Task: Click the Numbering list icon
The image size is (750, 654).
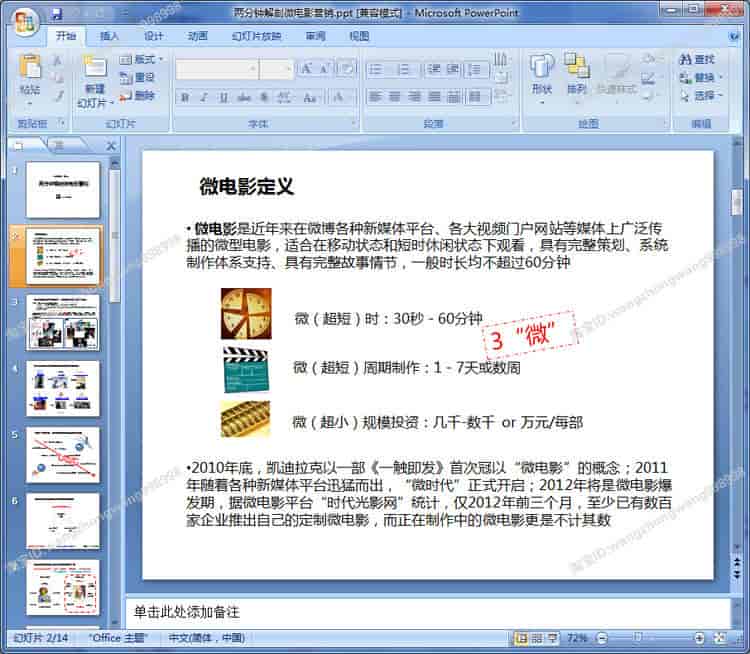Action: click(x=405, y=70)
